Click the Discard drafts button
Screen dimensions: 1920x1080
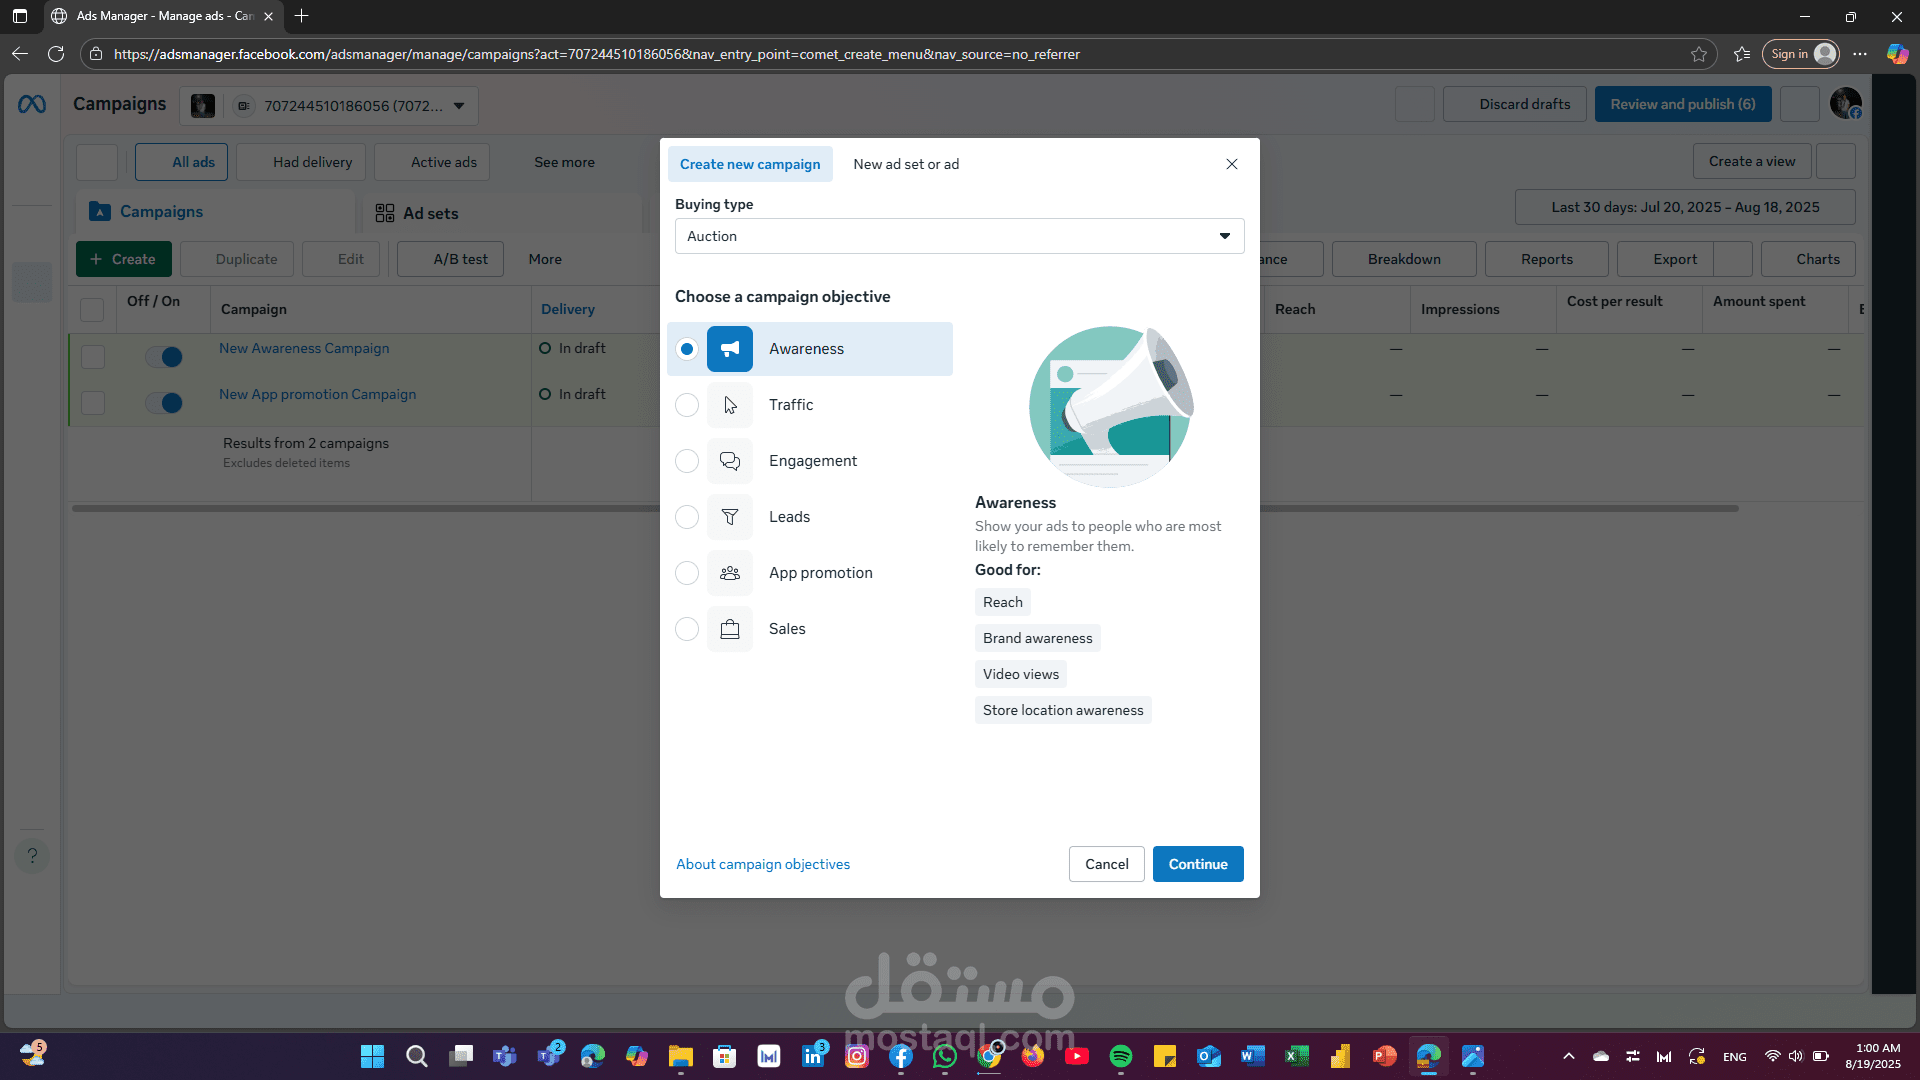[1515, 104]
